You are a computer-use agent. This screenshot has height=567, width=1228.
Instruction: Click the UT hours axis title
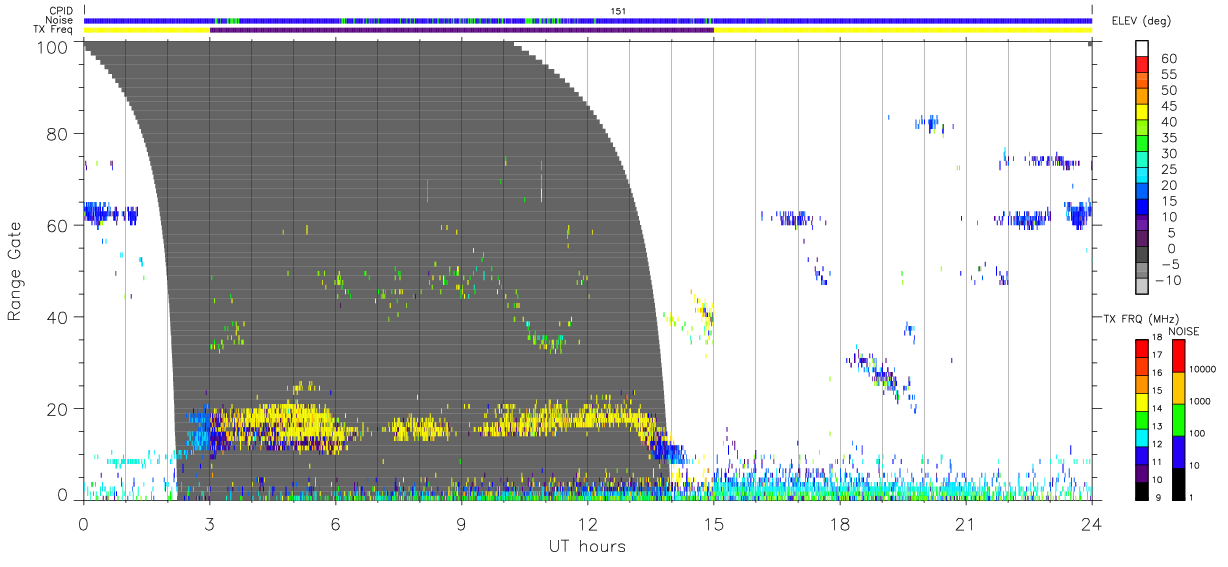coord(586,547)
